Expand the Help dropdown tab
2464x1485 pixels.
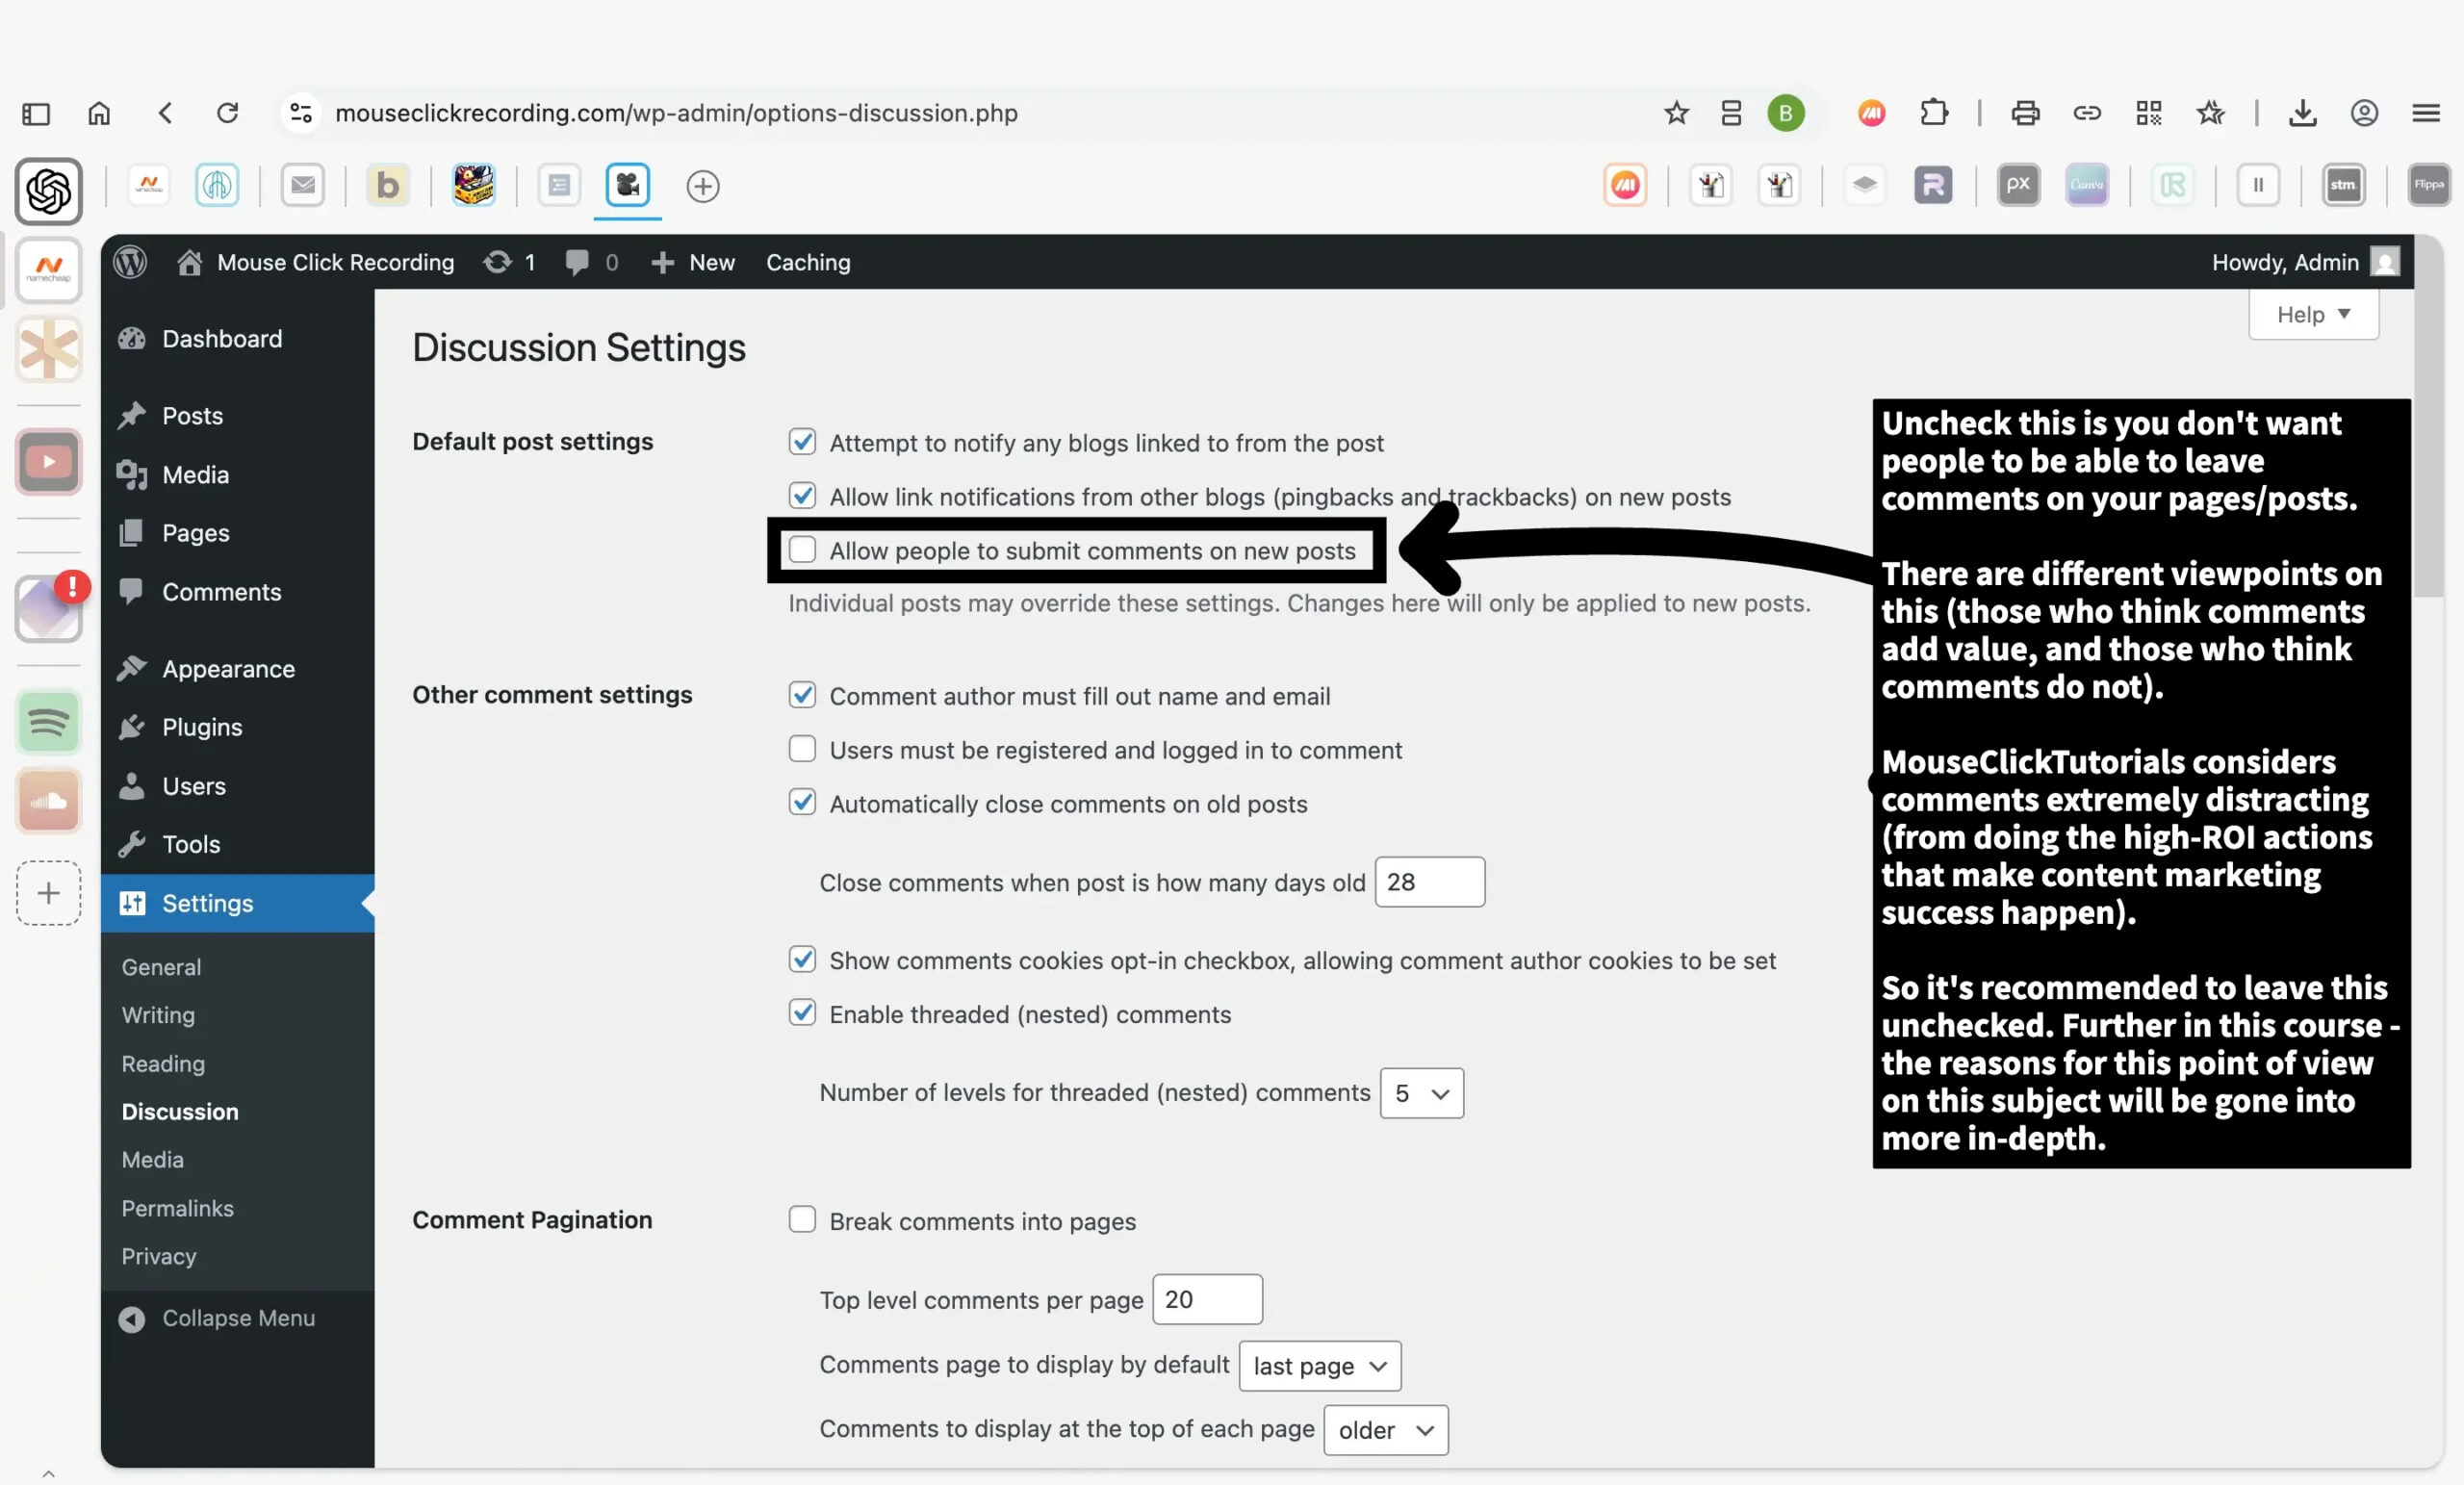coord(2312,315)
